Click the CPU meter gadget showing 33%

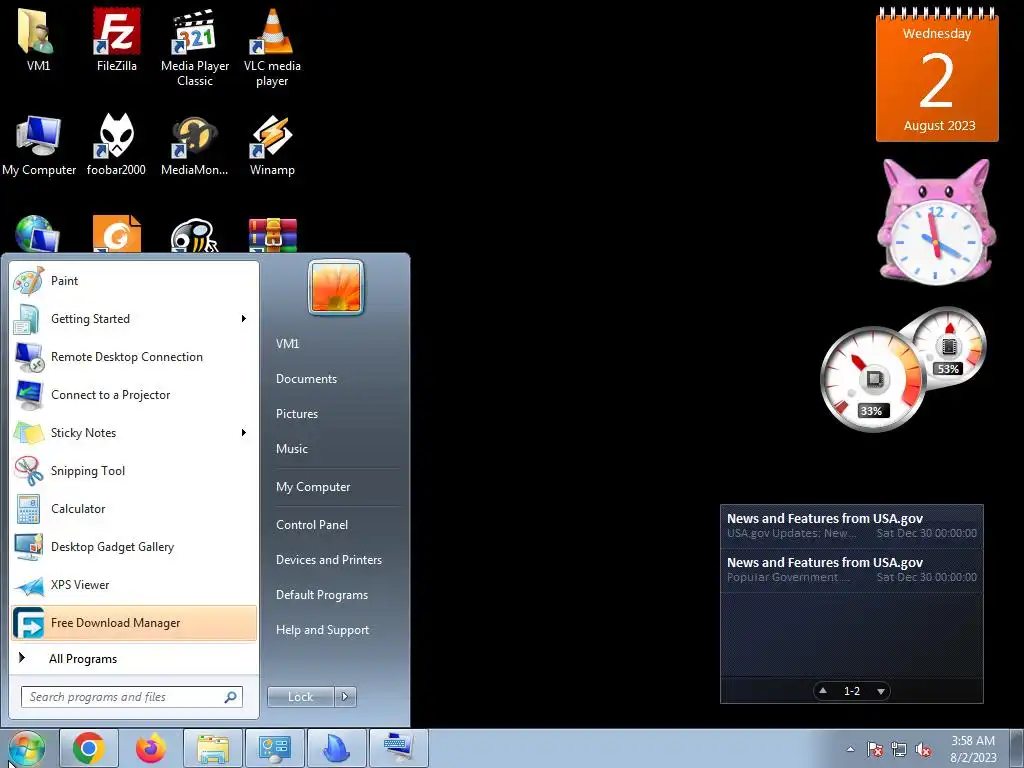tap(872, 380)
